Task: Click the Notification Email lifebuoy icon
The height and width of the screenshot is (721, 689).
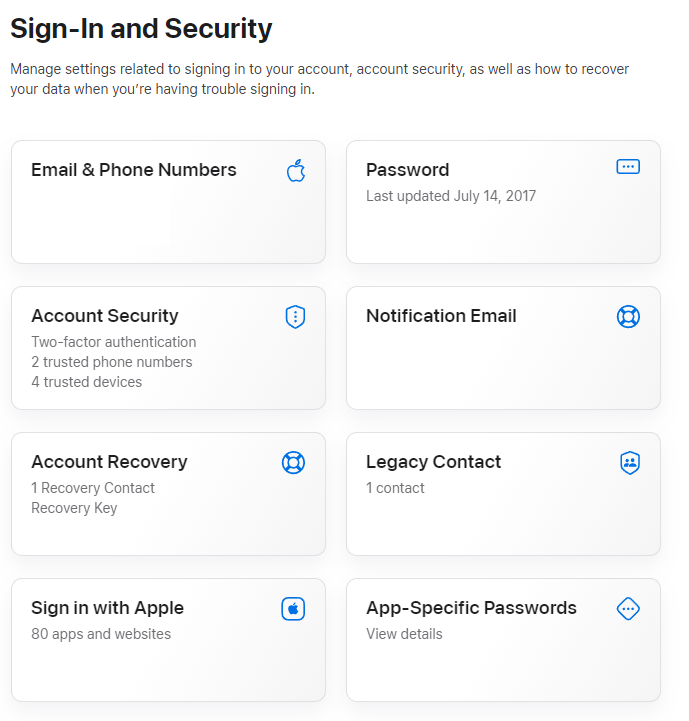Action: (x=628, y=317)
